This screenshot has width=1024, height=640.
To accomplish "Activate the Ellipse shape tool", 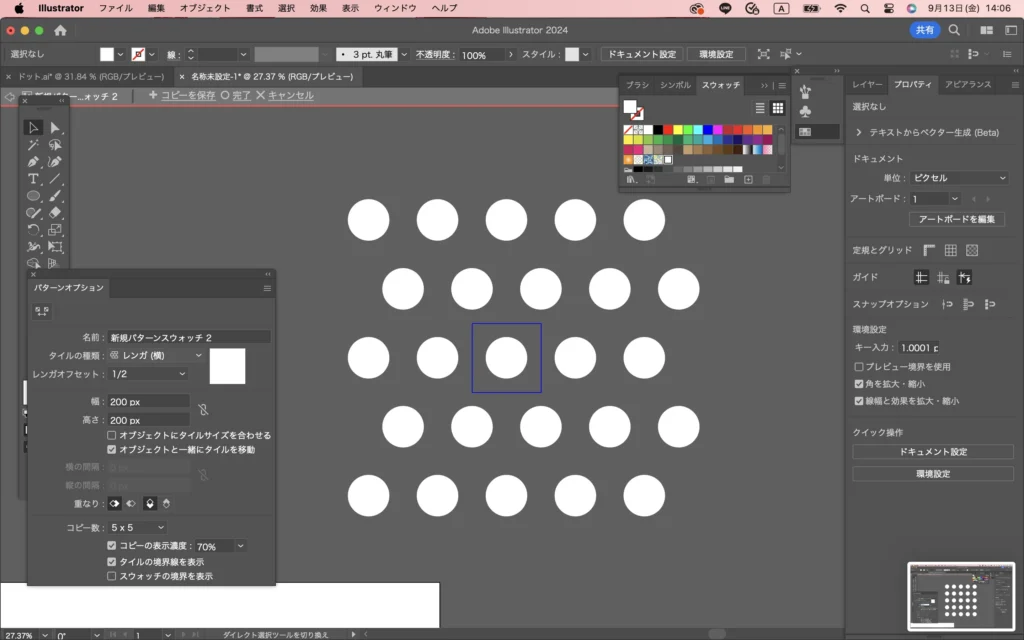I will [33, 195].
